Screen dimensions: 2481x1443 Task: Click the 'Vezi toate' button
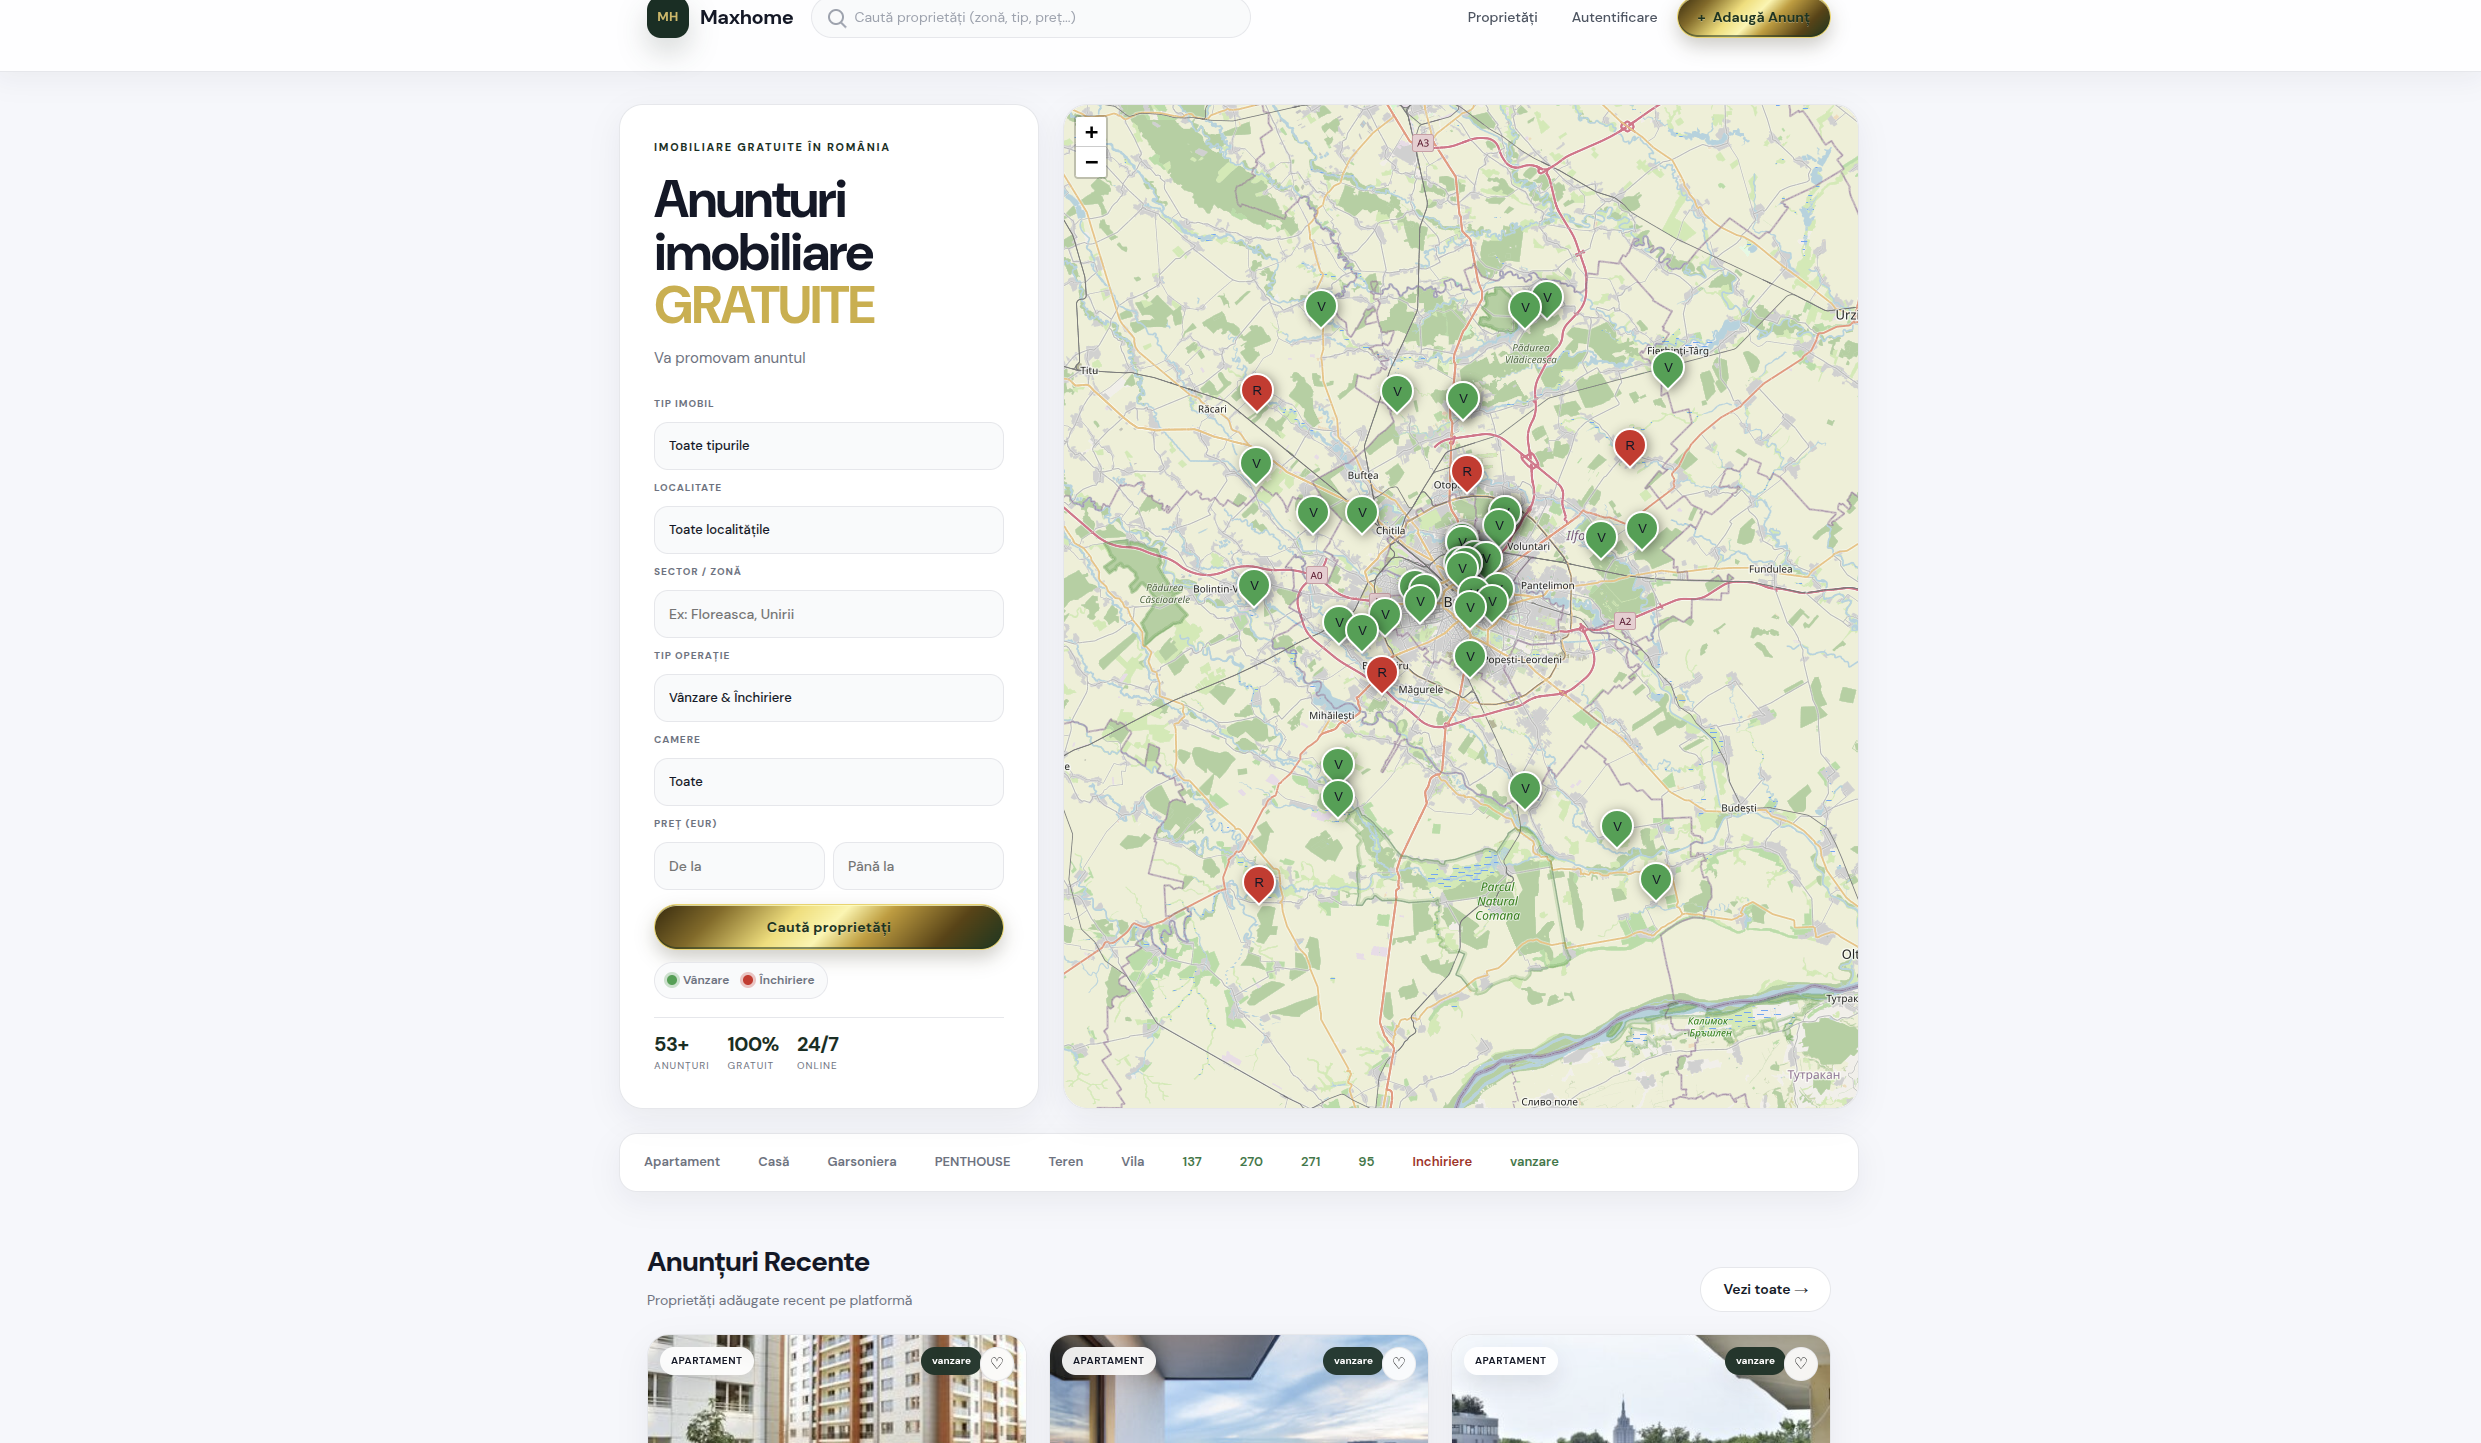(1765, 1290)
